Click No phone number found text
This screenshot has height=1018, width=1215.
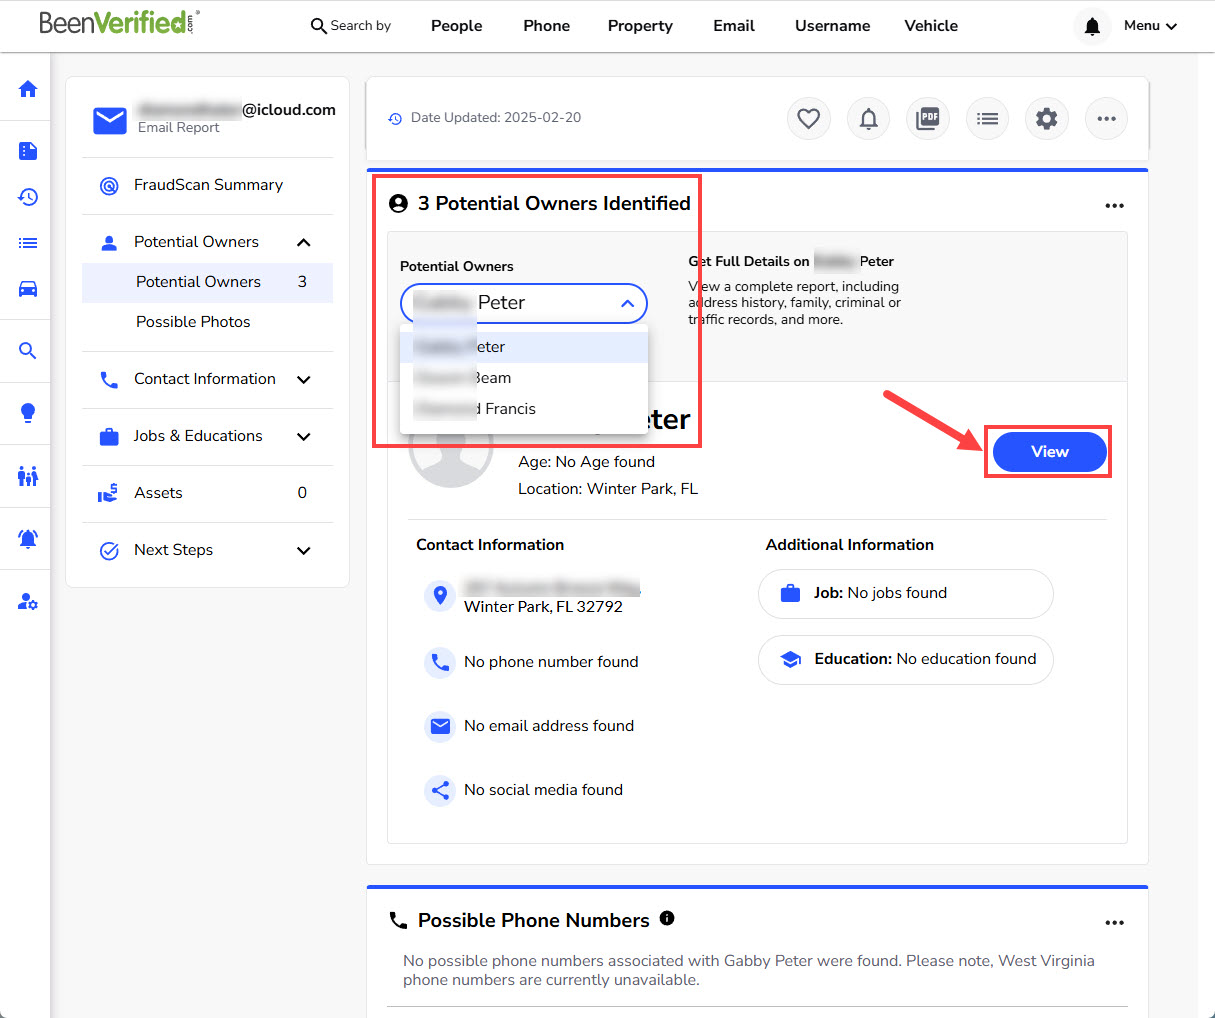[551, 662]
